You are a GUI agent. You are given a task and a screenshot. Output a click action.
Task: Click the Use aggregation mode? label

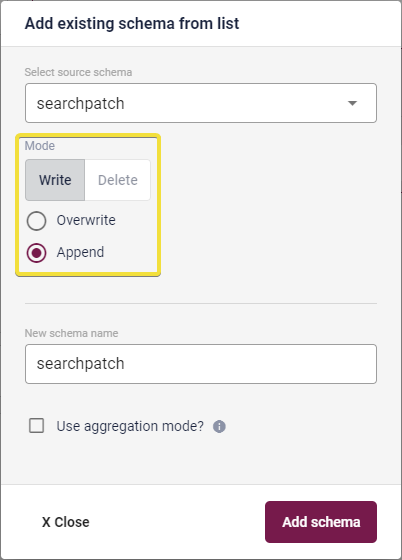coord(130,426)
